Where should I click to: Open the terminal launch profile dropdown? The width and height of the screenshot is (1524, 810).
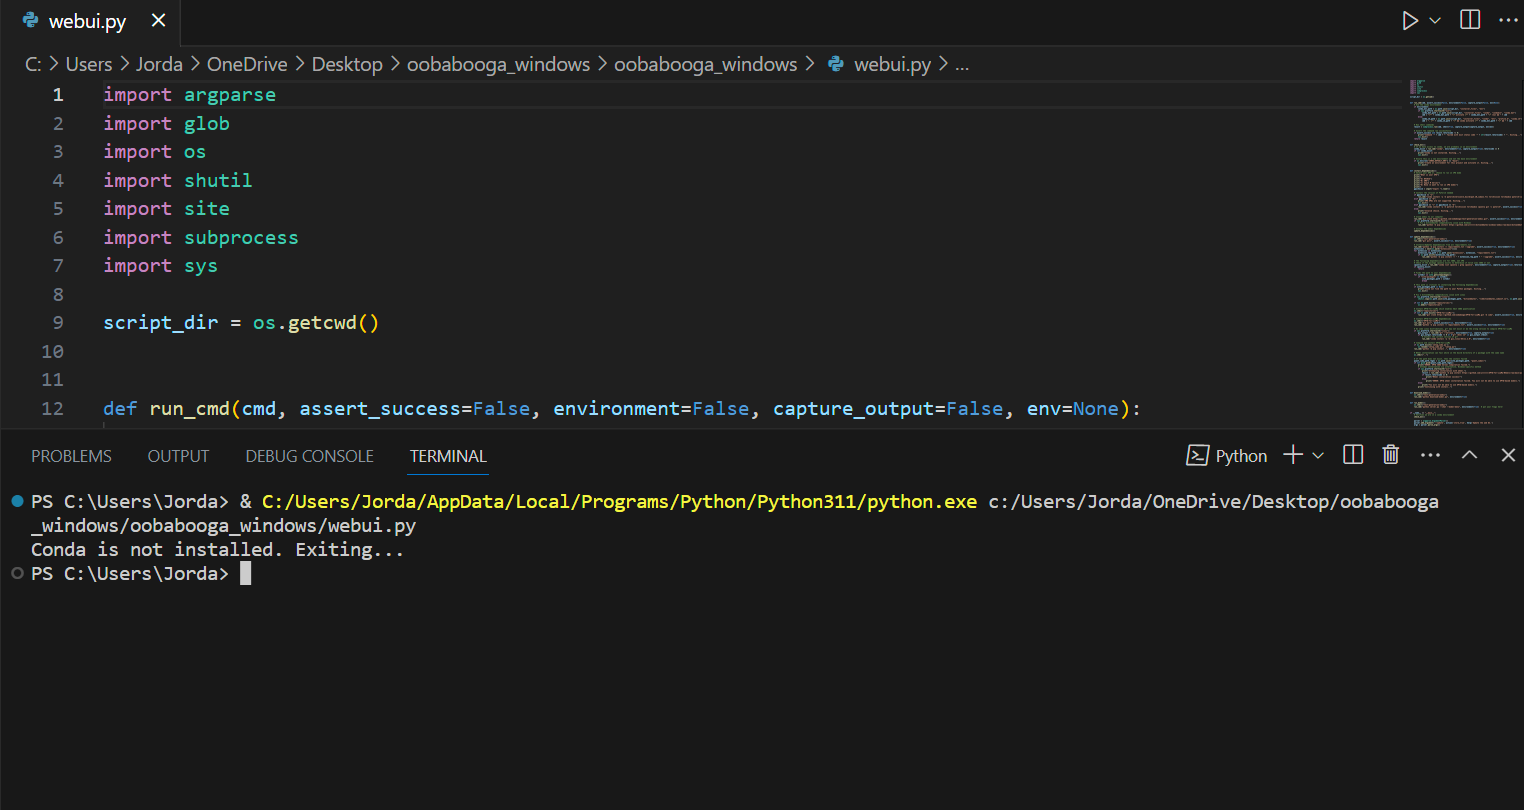[1318, 456]
